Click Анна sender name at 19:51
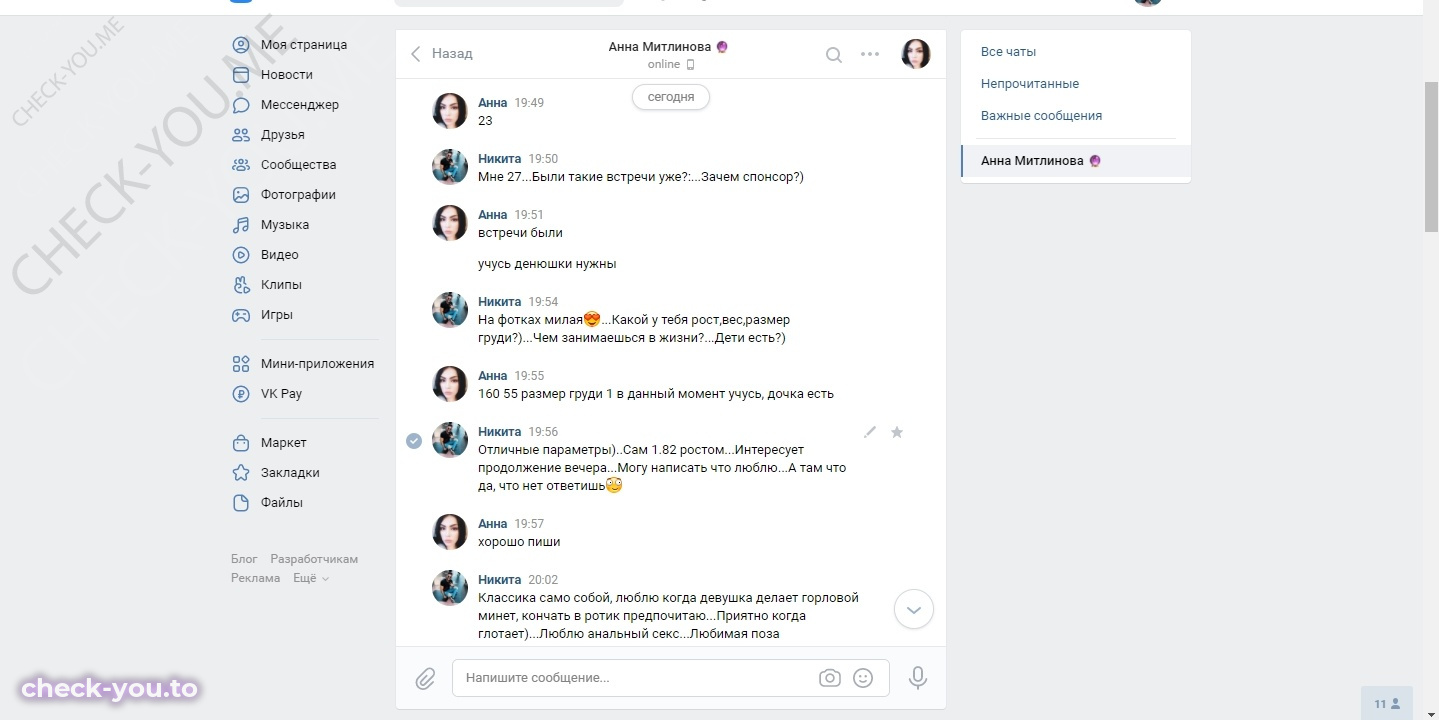Viewport: 1439px width, 720px height. 493,215
